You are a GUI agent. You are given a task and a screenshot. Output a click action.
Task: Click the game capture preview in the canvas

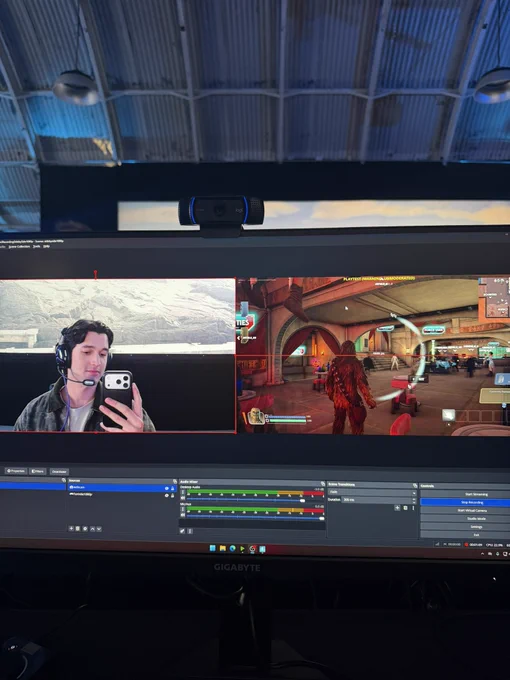tap(373, 356)
